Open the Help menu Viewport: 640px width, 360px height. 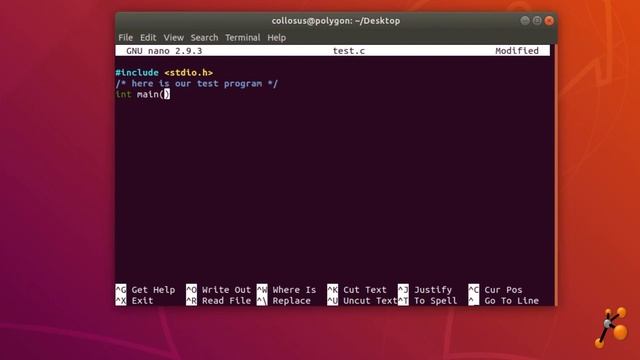click(276, 38)
